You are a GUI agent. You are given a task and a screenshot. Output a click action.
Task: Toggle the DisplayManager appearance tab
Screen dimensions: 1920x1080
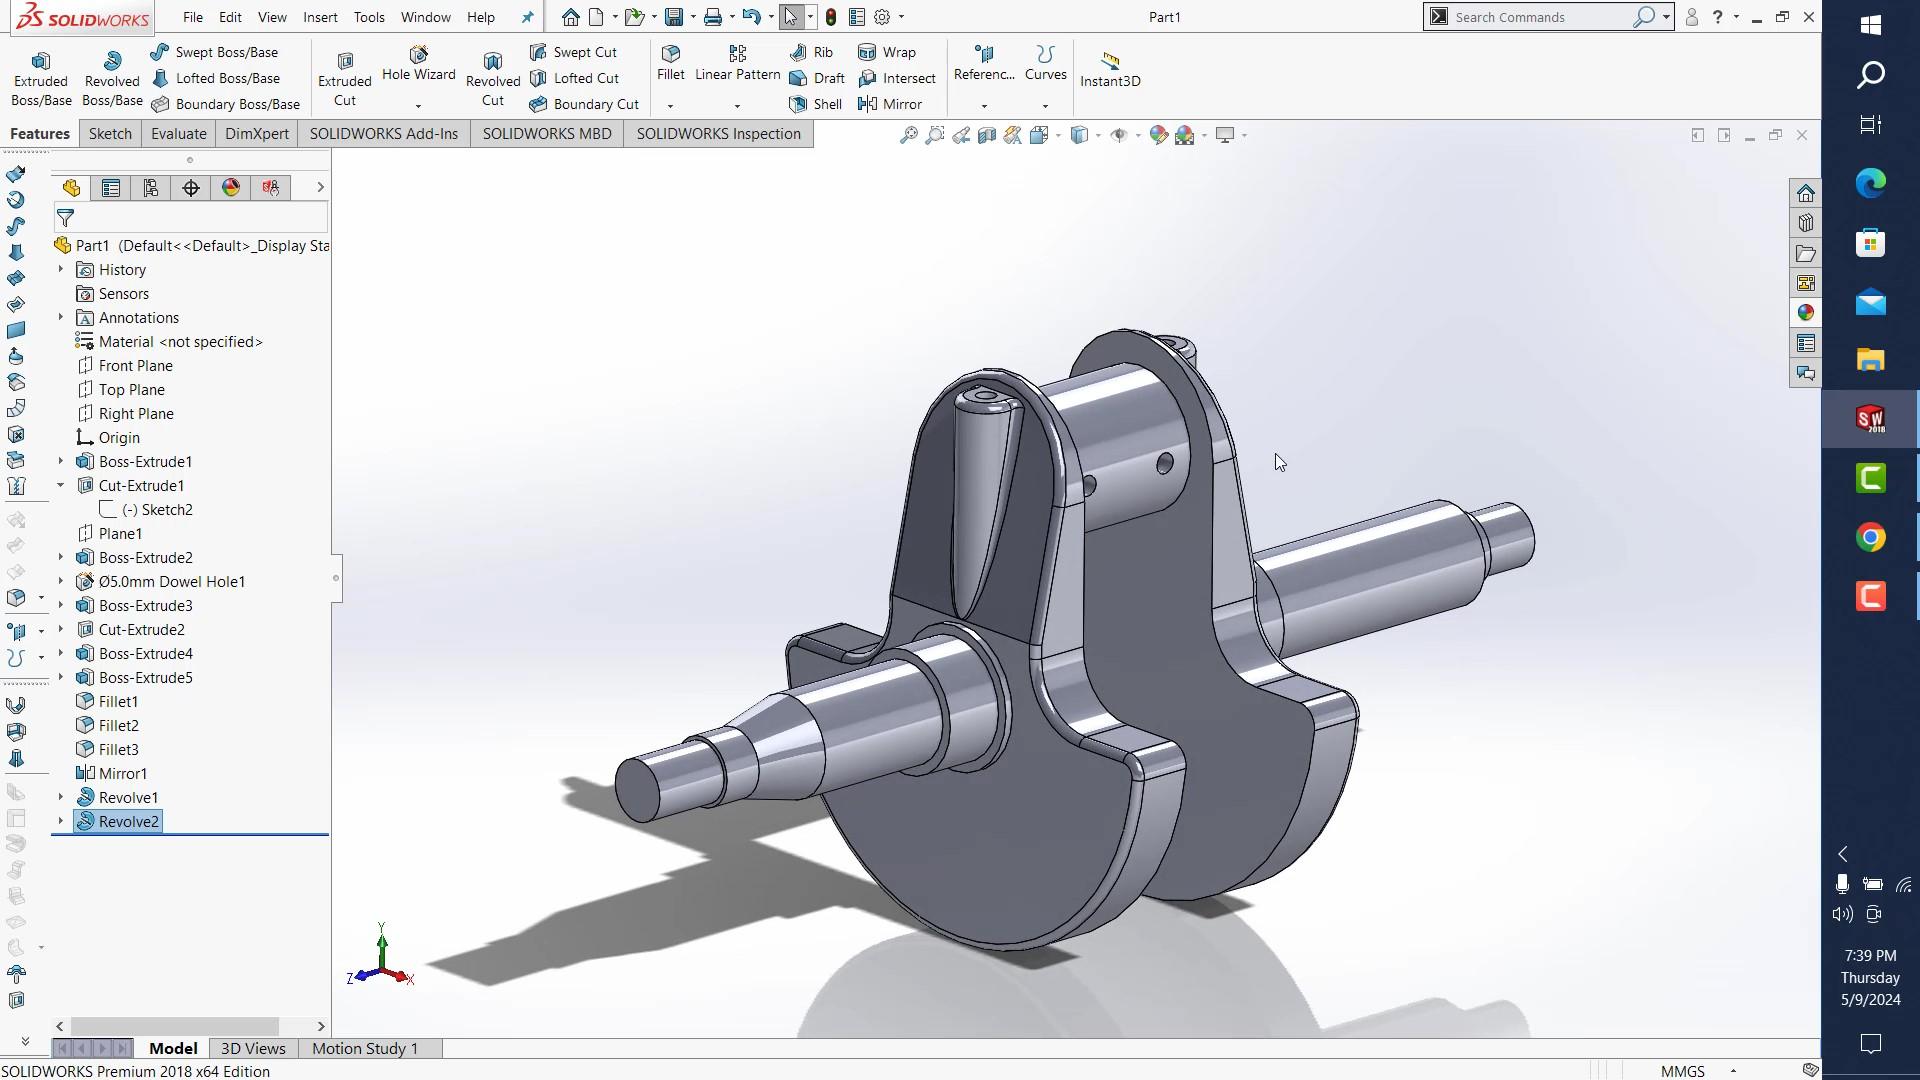point(231,188)
